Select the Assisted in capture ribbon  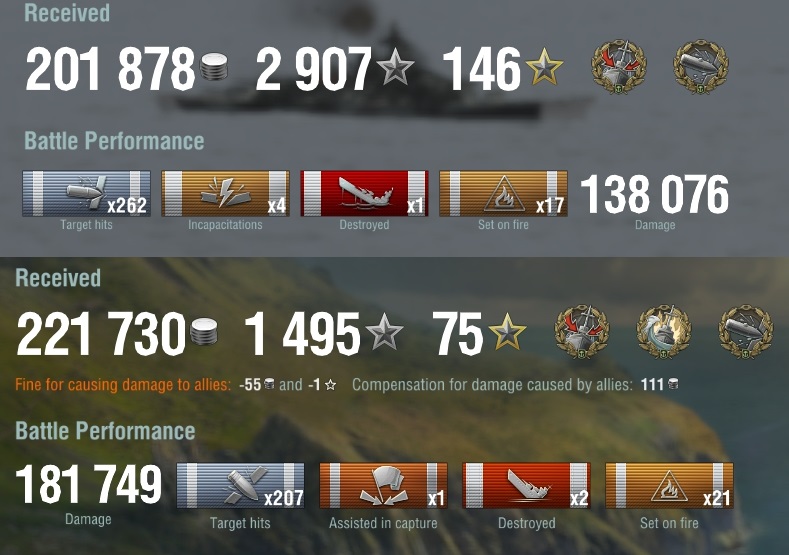(383, 486)
